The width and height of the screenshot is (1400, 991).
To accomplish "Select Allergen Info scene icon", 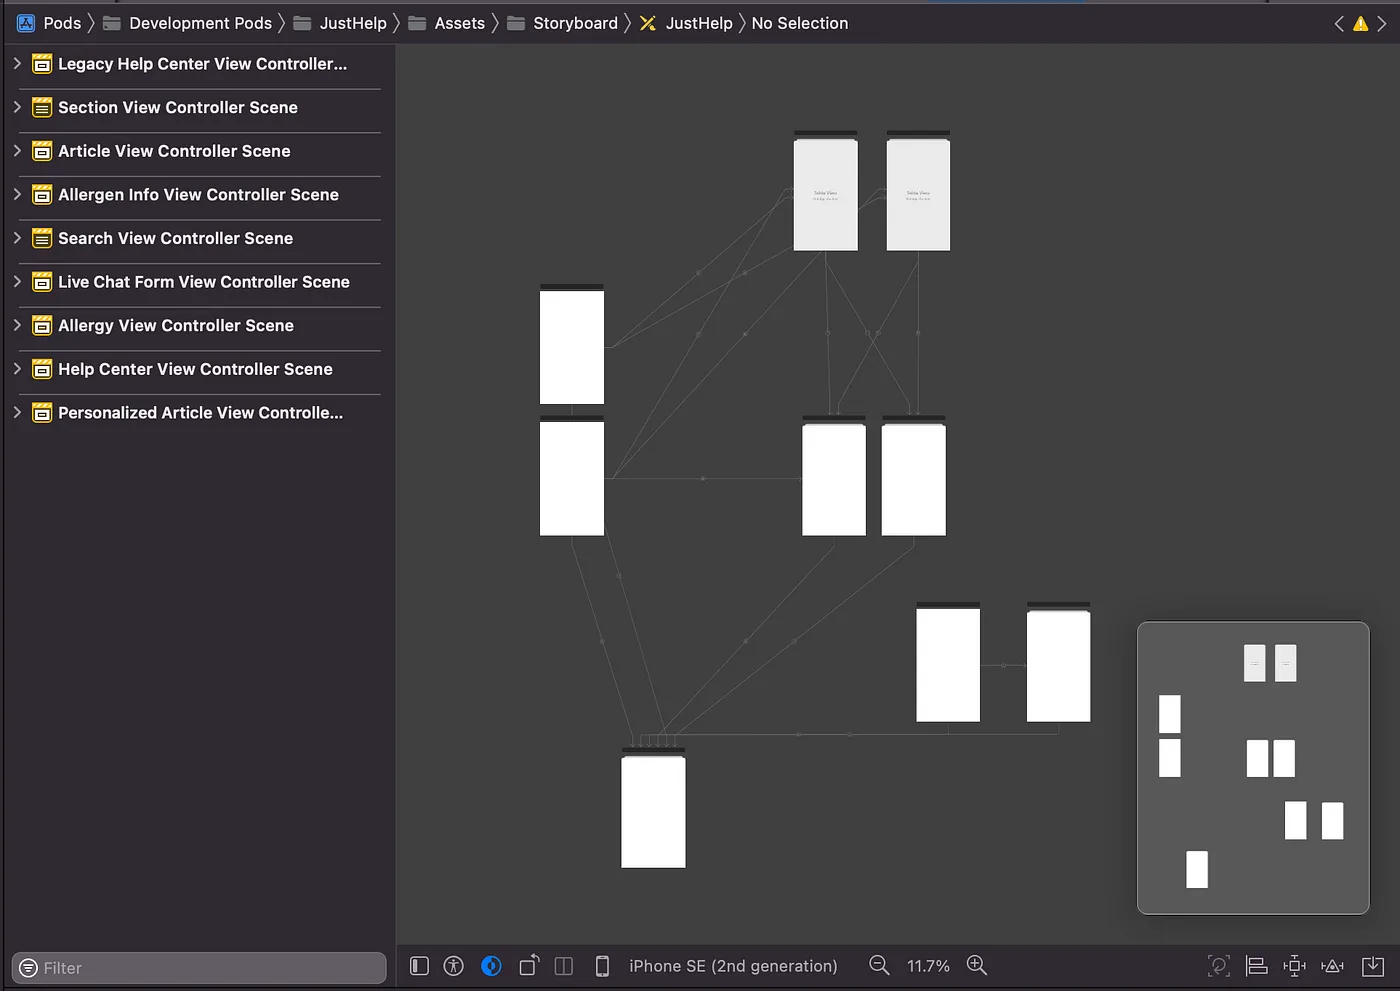I will coord(42,195).
